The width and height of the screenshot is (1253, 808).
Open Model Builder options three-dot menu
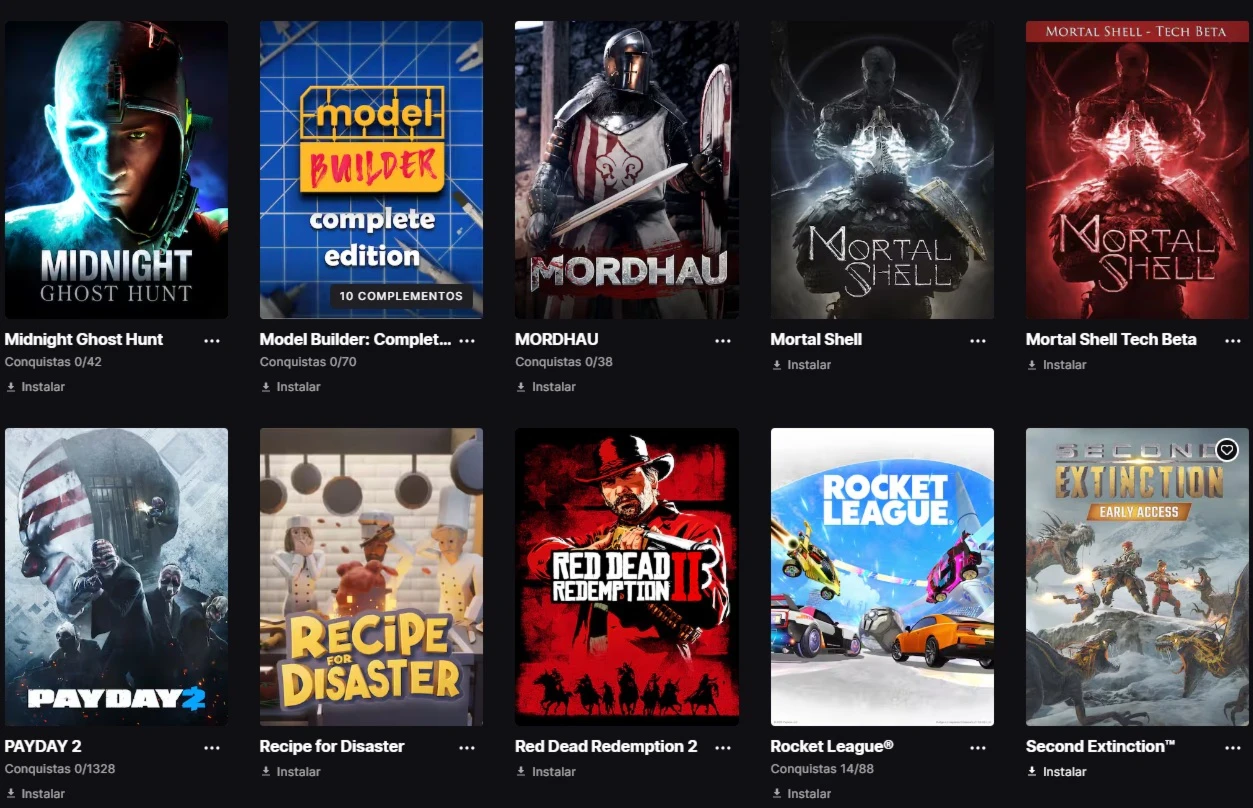(x=467, y=341)
